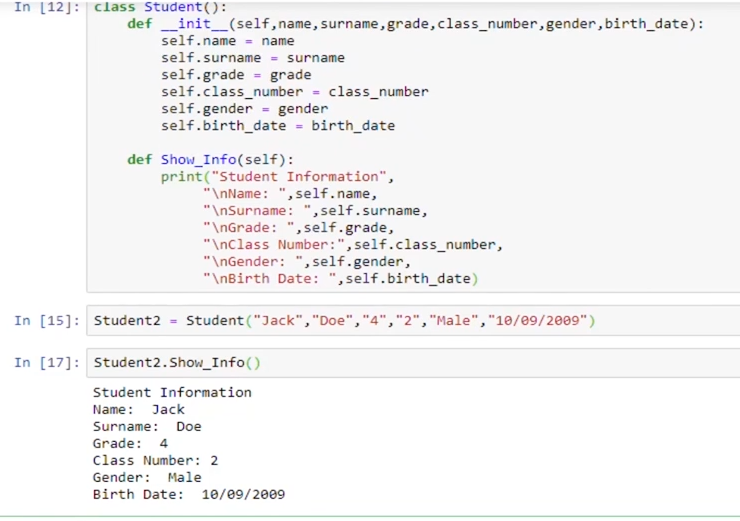Click the self.gender = gender line

point(244,109)
